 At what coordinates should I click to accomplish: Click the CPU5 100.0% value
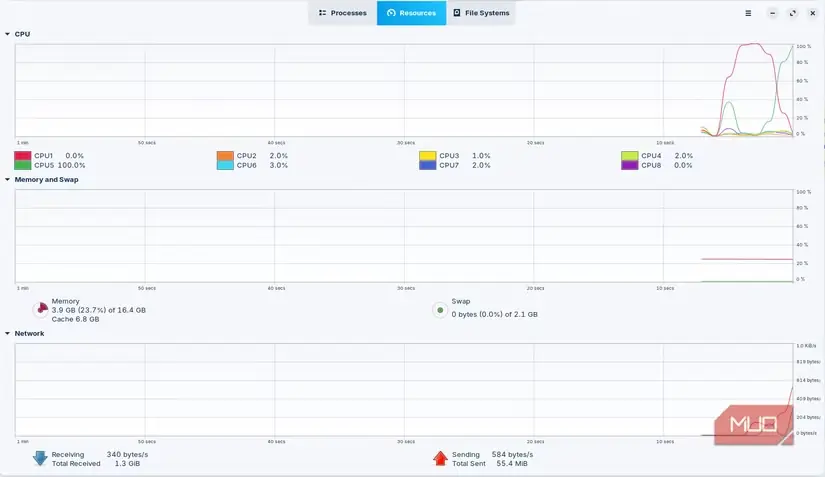72,165
